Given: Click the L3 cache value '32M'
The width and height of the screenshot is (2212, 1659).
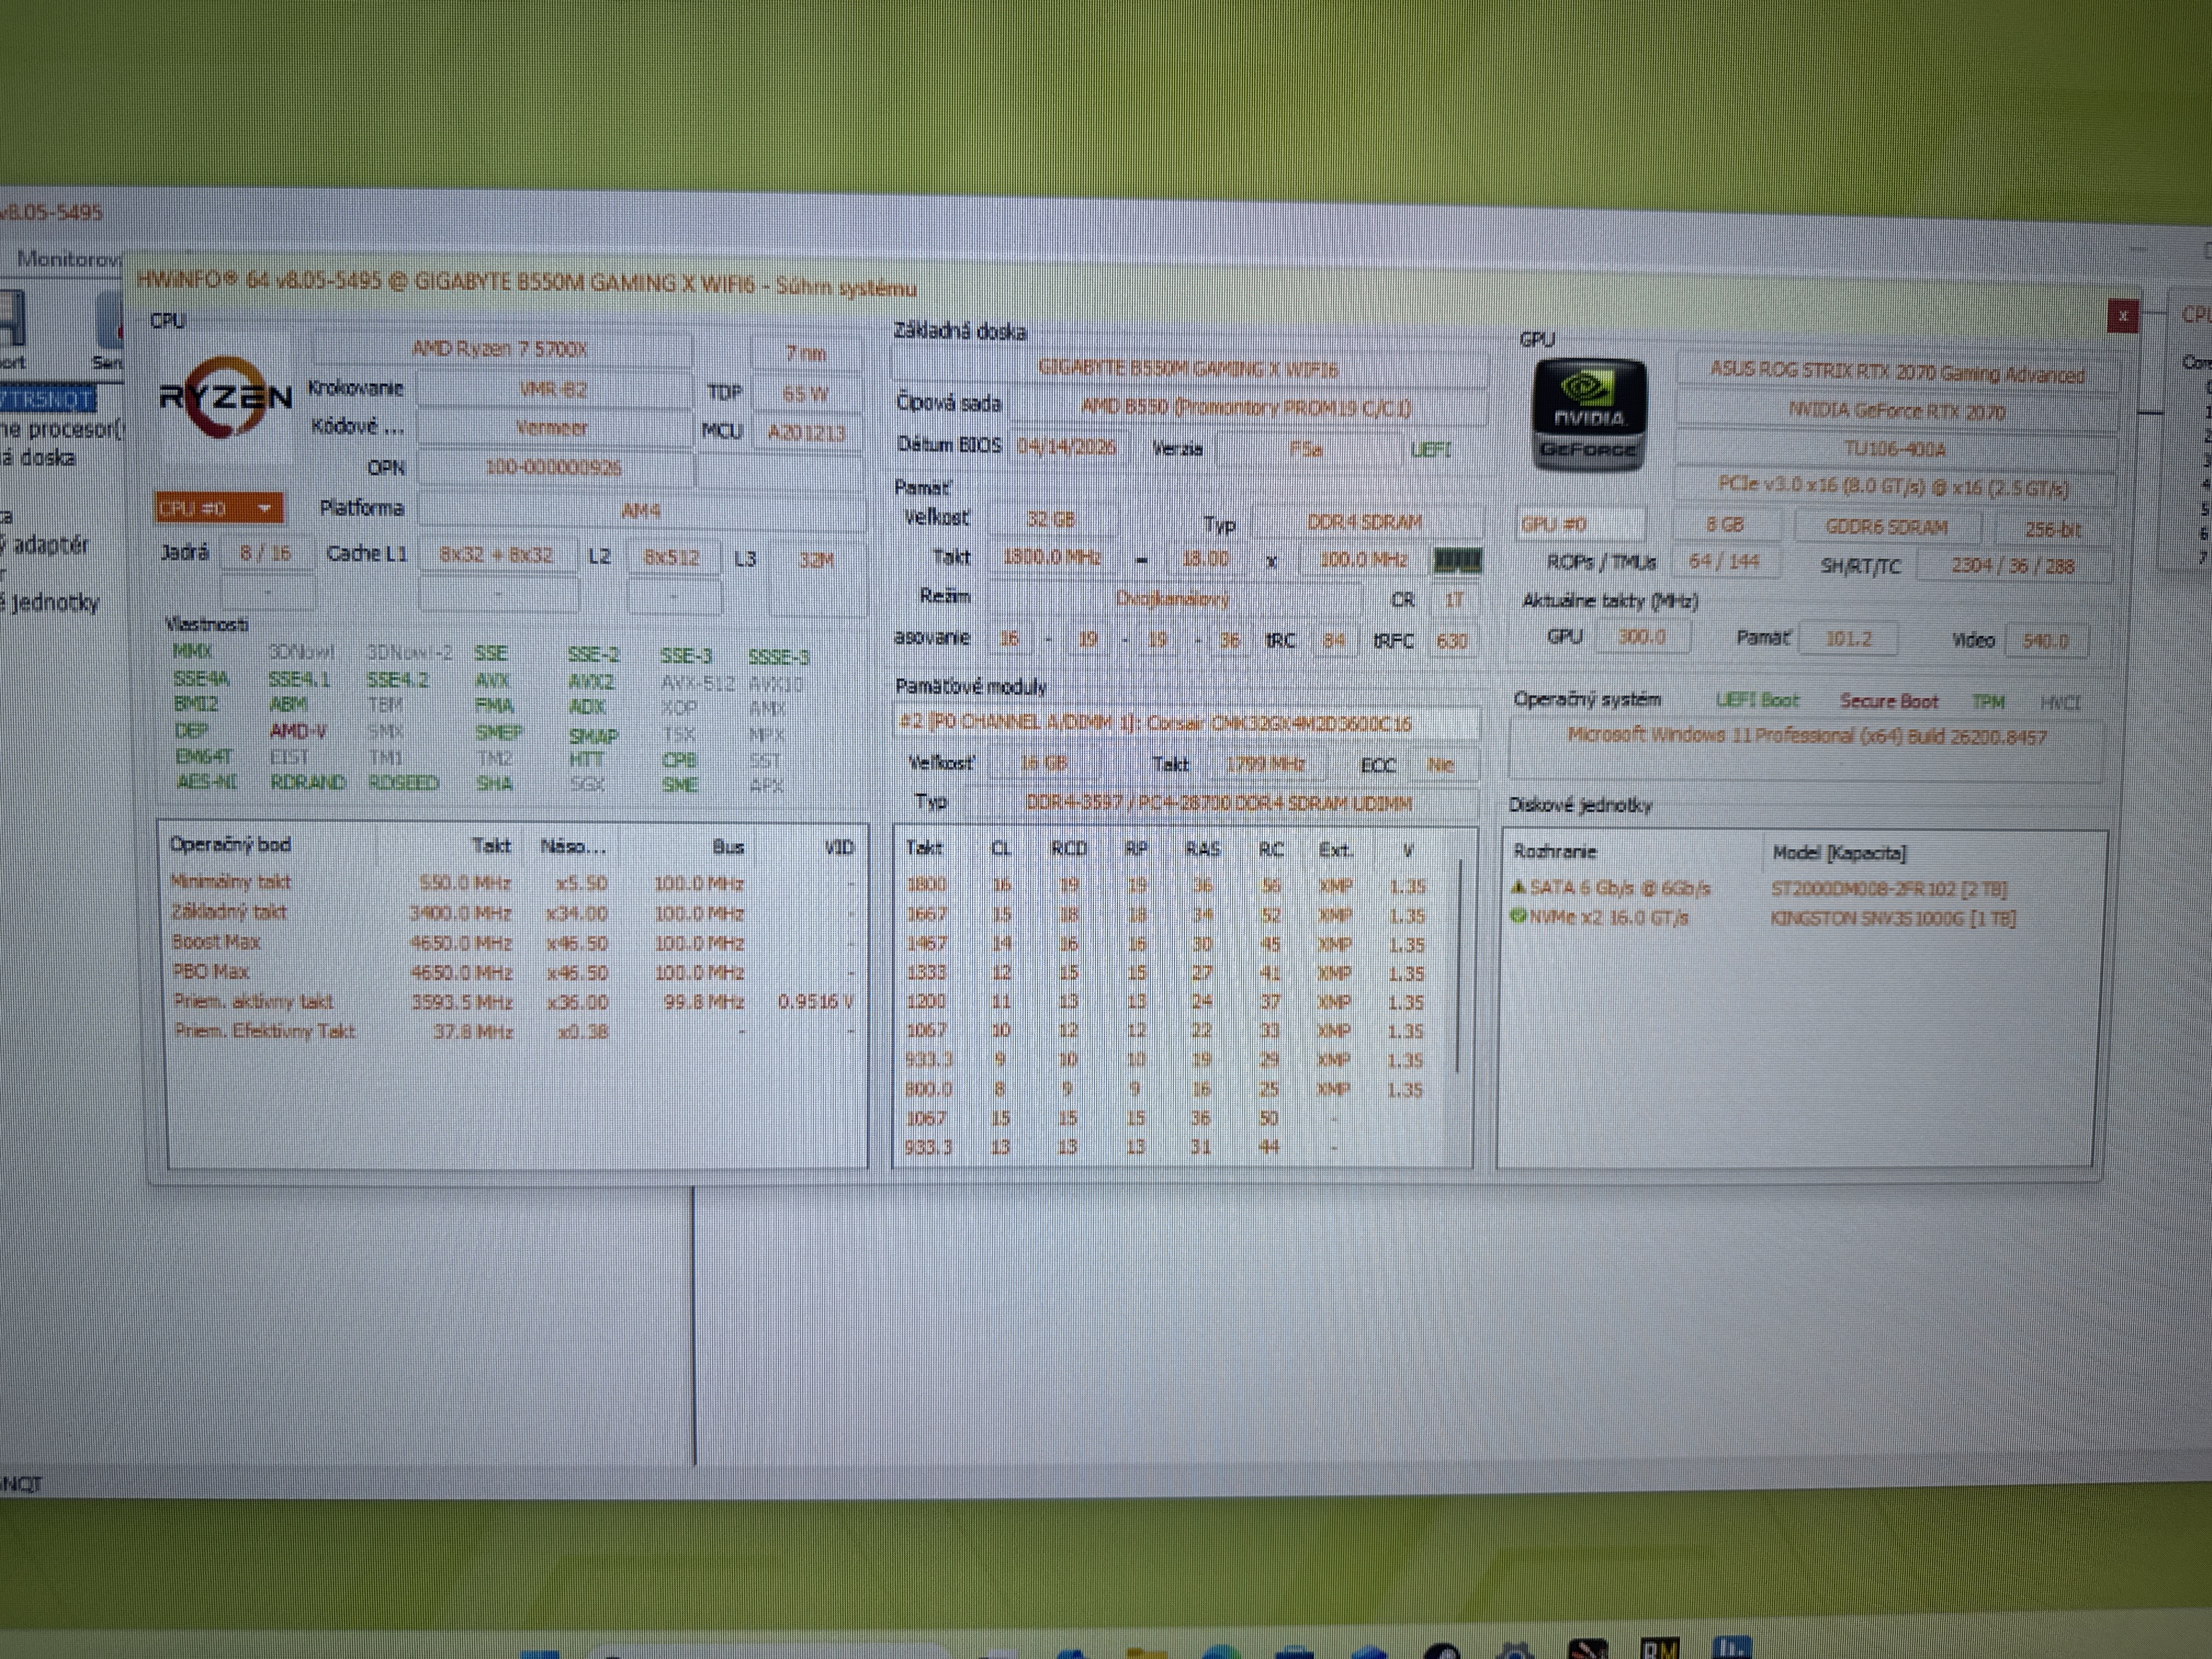Looking at the screenshot, I should [816, 560].
